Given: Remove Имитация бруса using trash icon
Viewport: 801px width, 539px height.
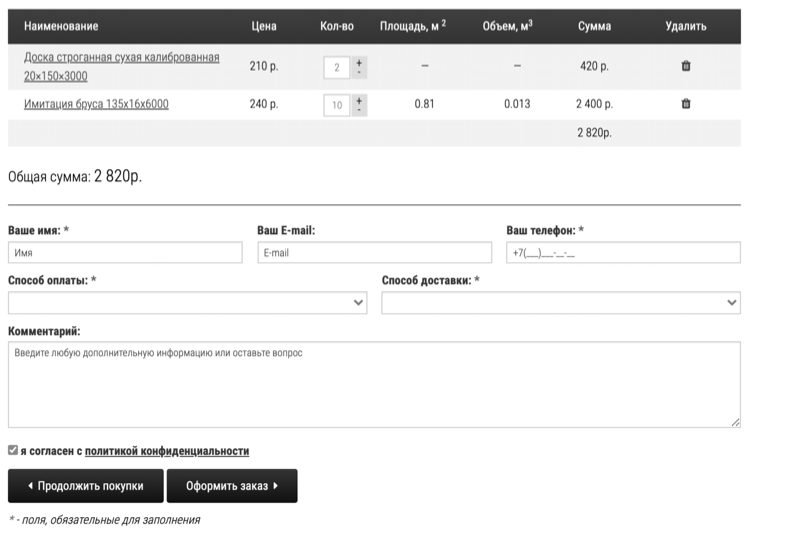Looking at the screenshot, I should pos(686,103).
